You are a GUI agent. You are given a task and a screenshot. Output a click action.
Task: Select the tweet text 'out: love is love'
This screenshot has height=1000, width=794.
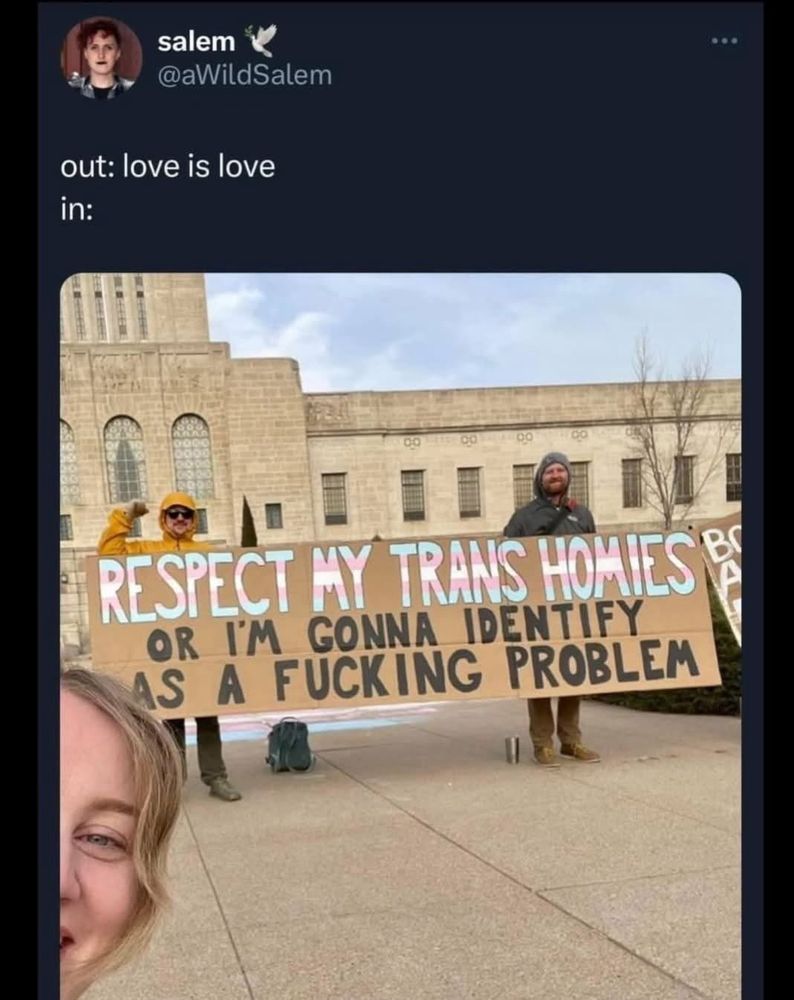click(x=168, y=167)
